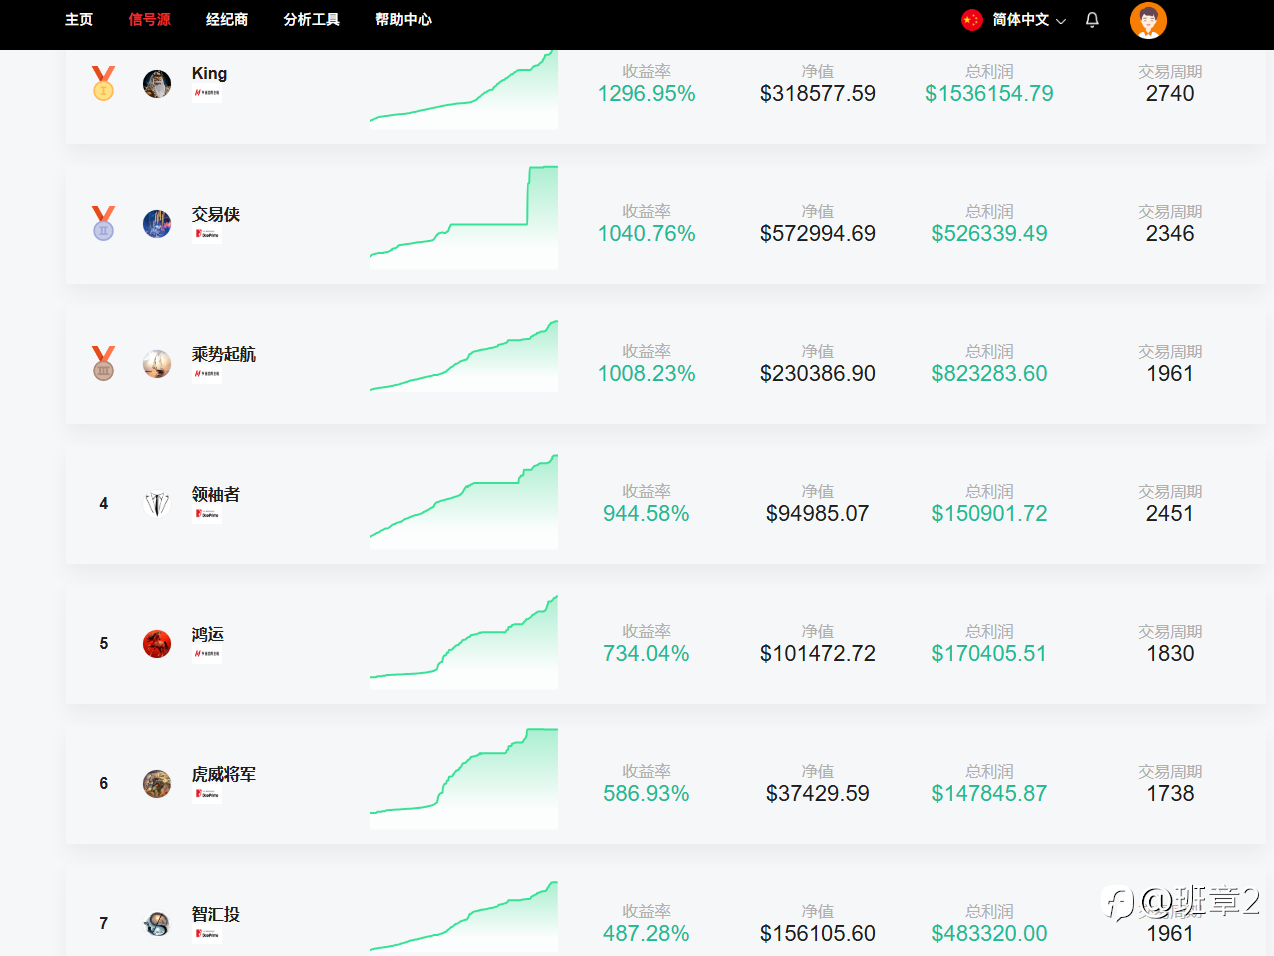View 鸿运 profit curve chart
The width and height of the screenshot is (1274, 956).
coord(464,642)
